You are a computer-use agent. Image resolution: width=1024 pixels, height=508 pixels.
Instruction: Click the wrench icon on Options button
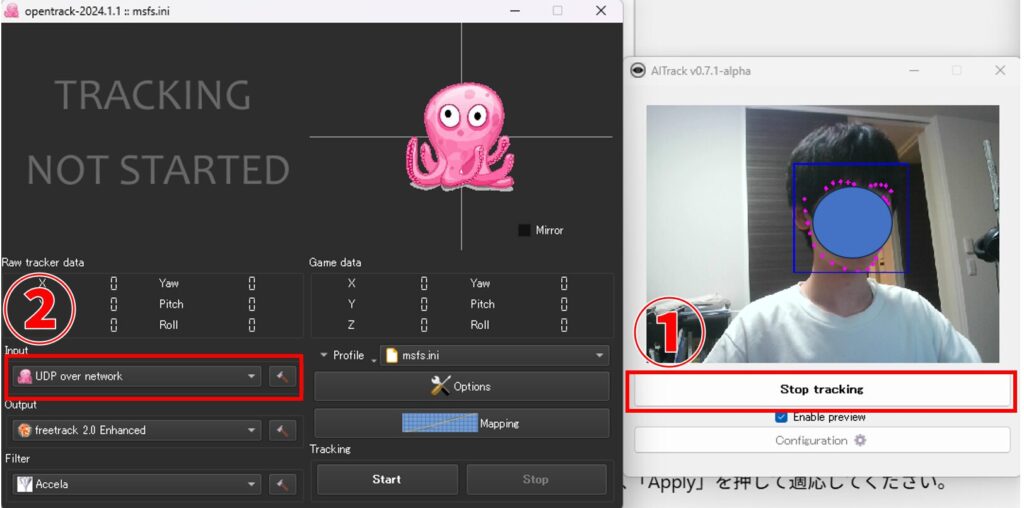440,386
